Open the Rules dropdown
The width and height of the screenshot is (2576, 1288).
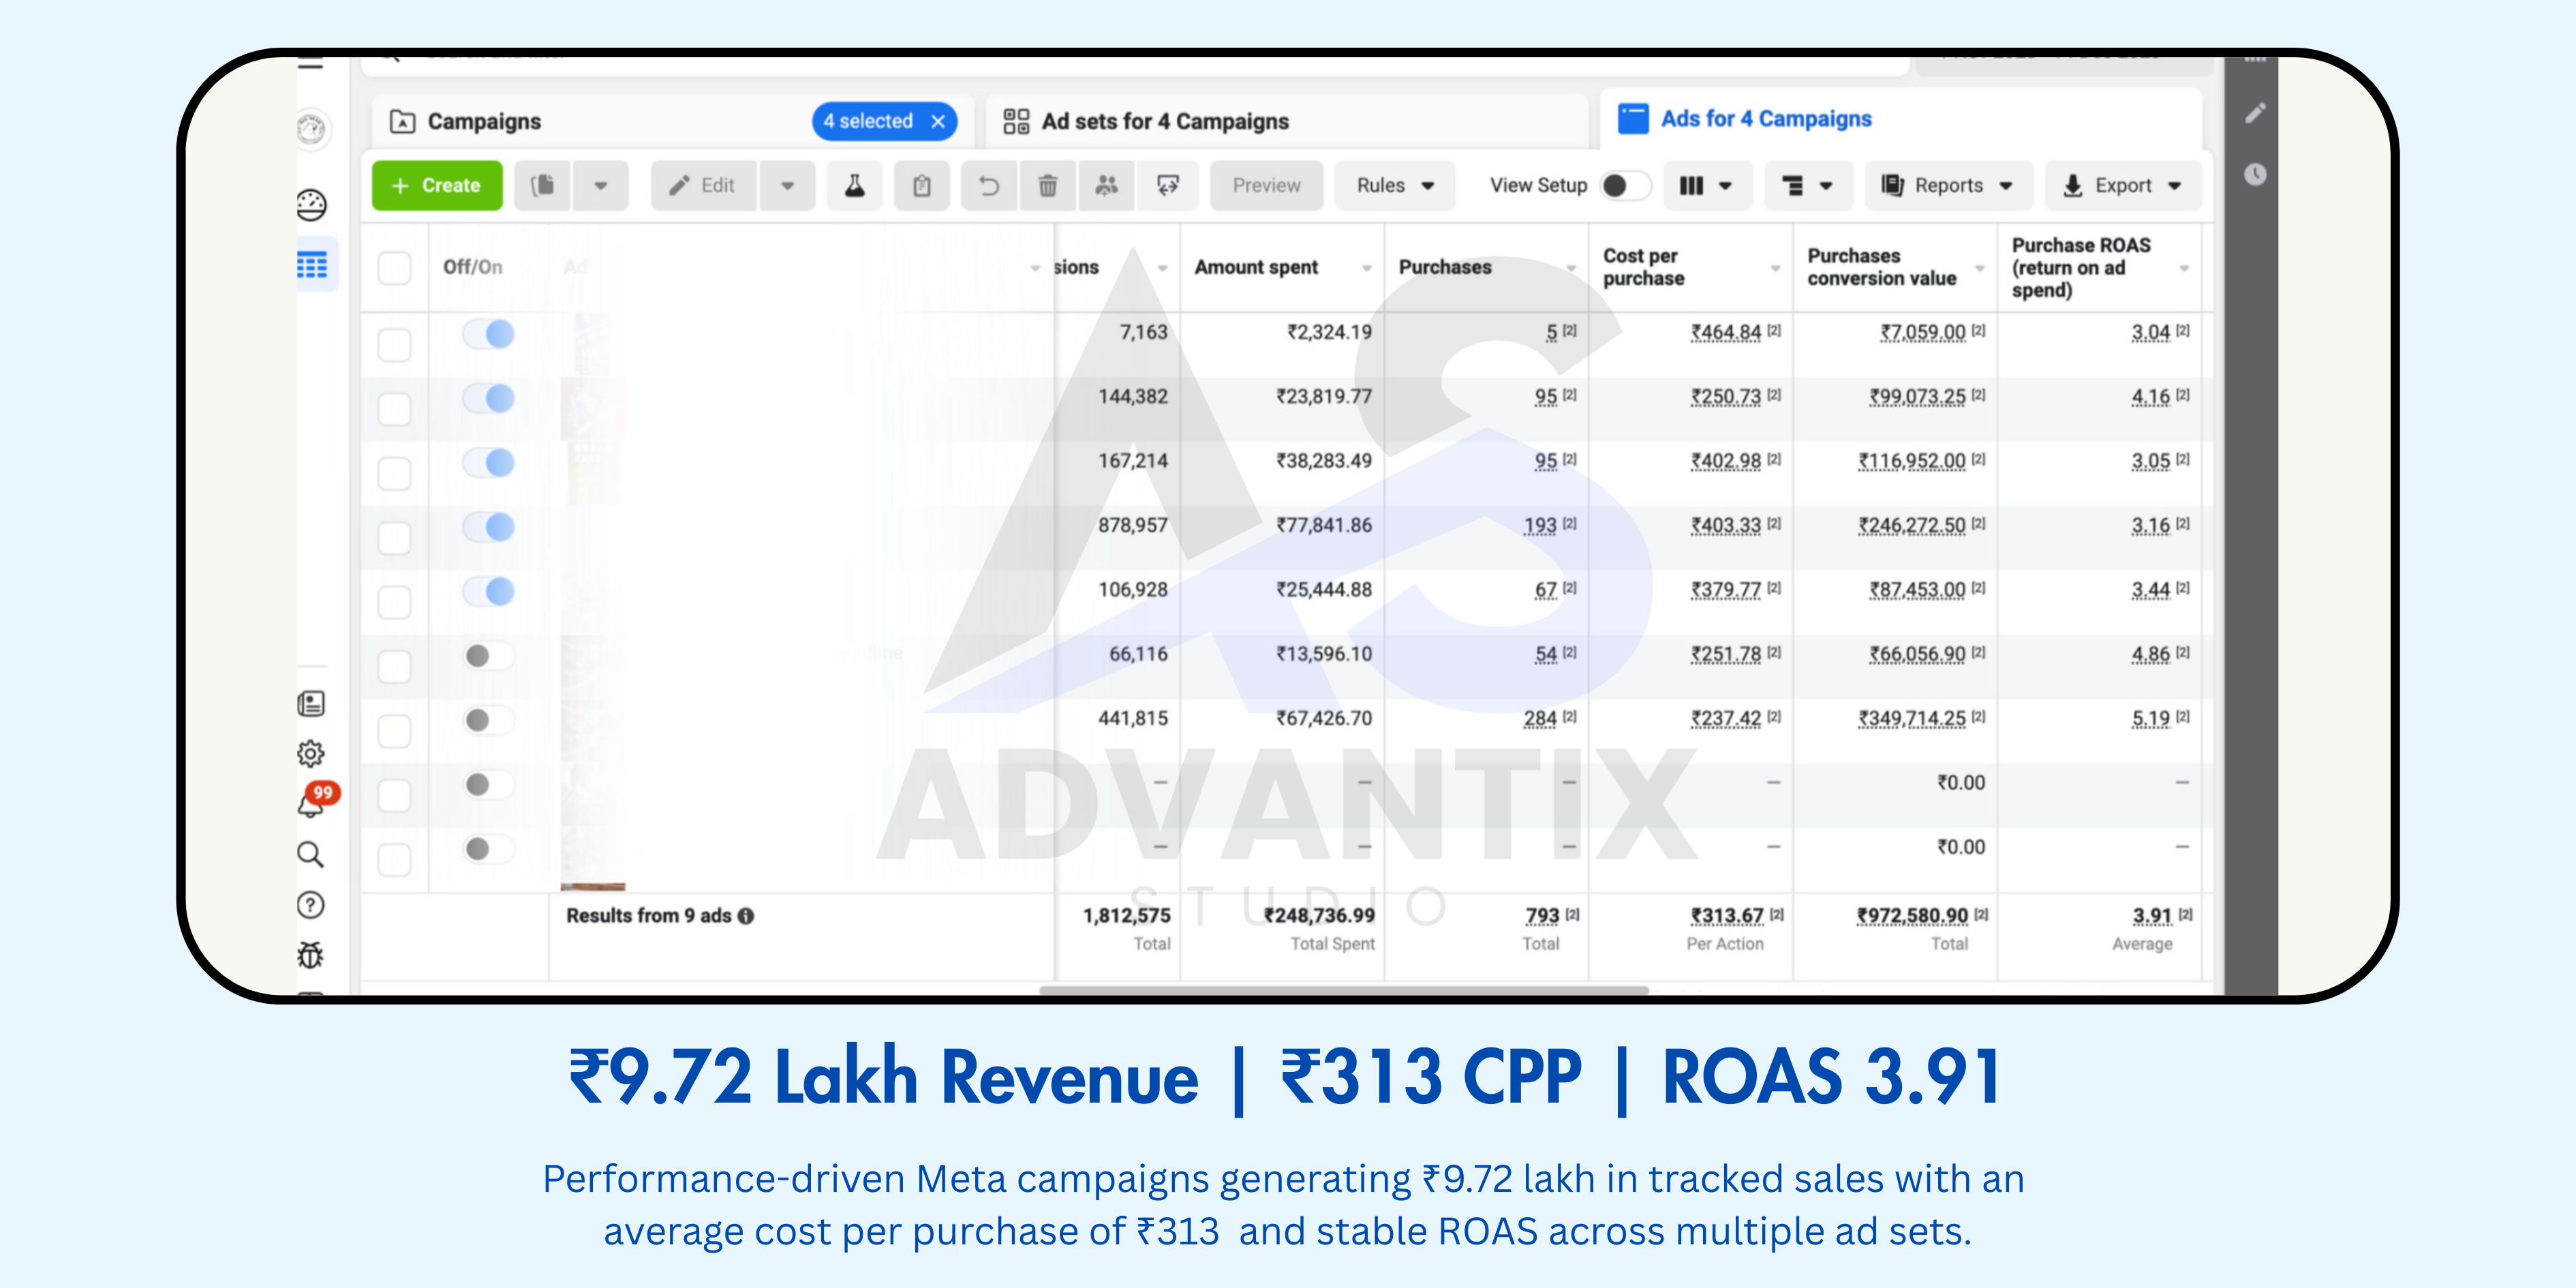[1395, 185]
